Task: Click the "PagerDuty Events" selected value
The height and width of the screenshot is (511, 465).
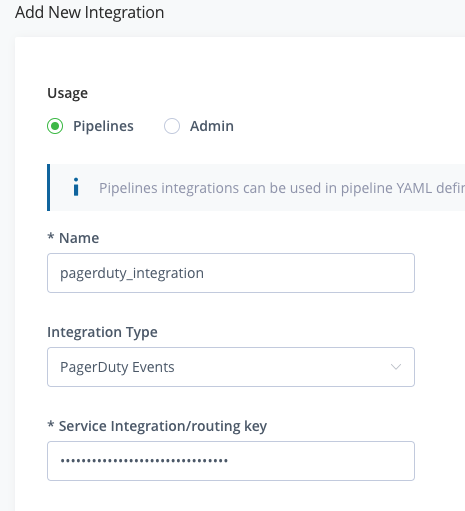Action: tap(117, 367)
